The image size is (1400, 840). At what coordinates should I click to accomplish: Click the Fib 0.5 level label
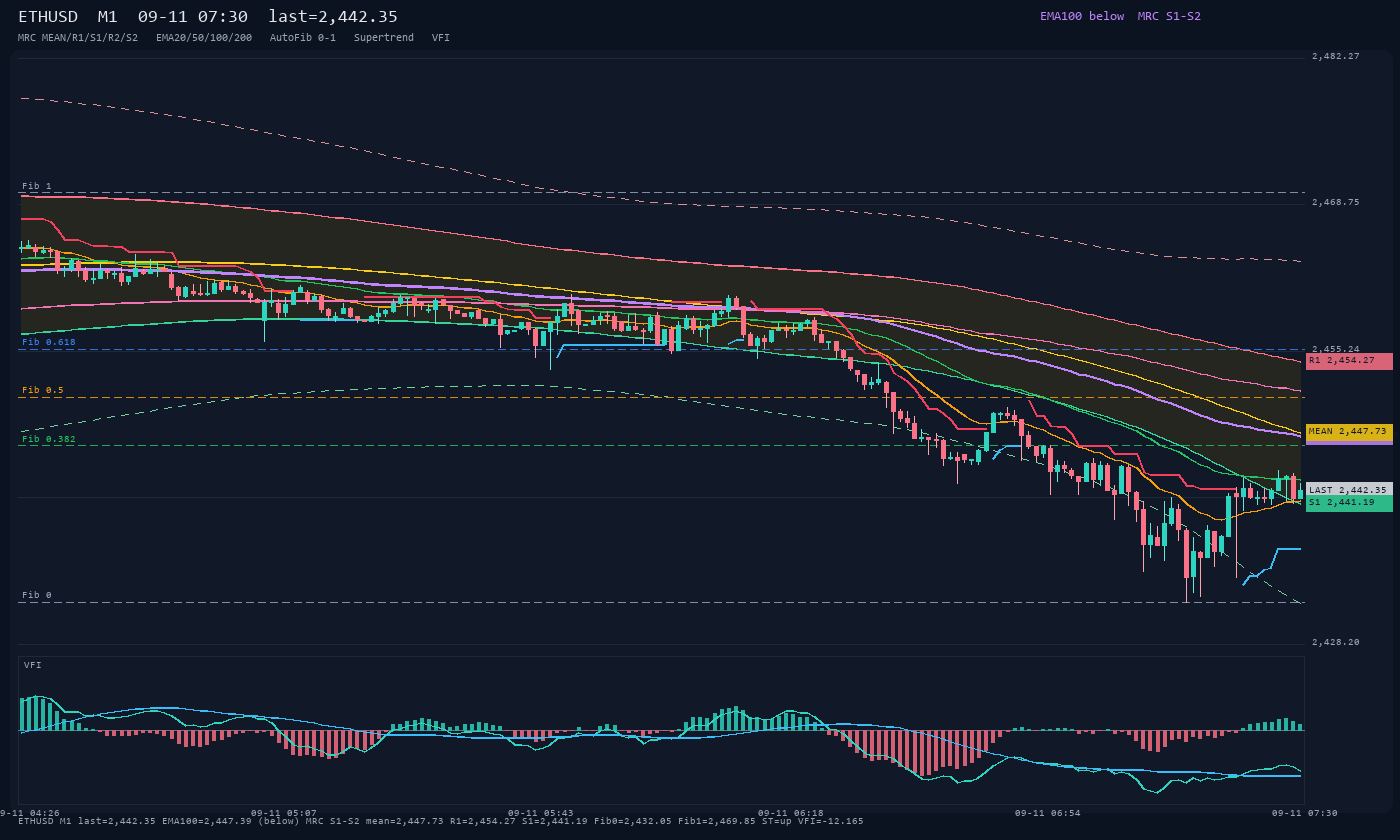click(43, 390)
